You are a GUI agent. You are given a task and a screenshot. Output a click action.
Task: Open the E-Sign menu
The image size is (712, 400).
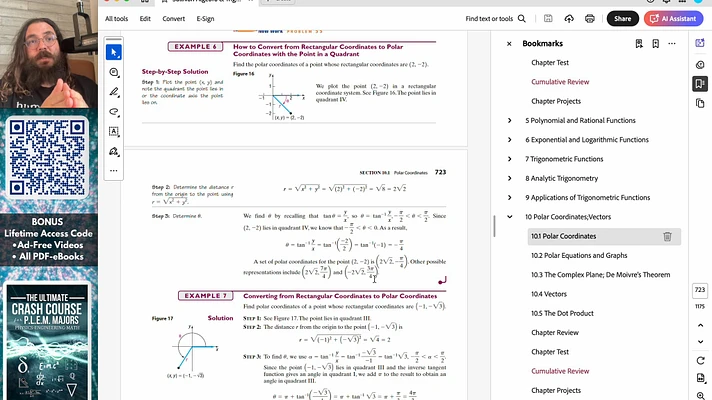click(x=205, y=19)
